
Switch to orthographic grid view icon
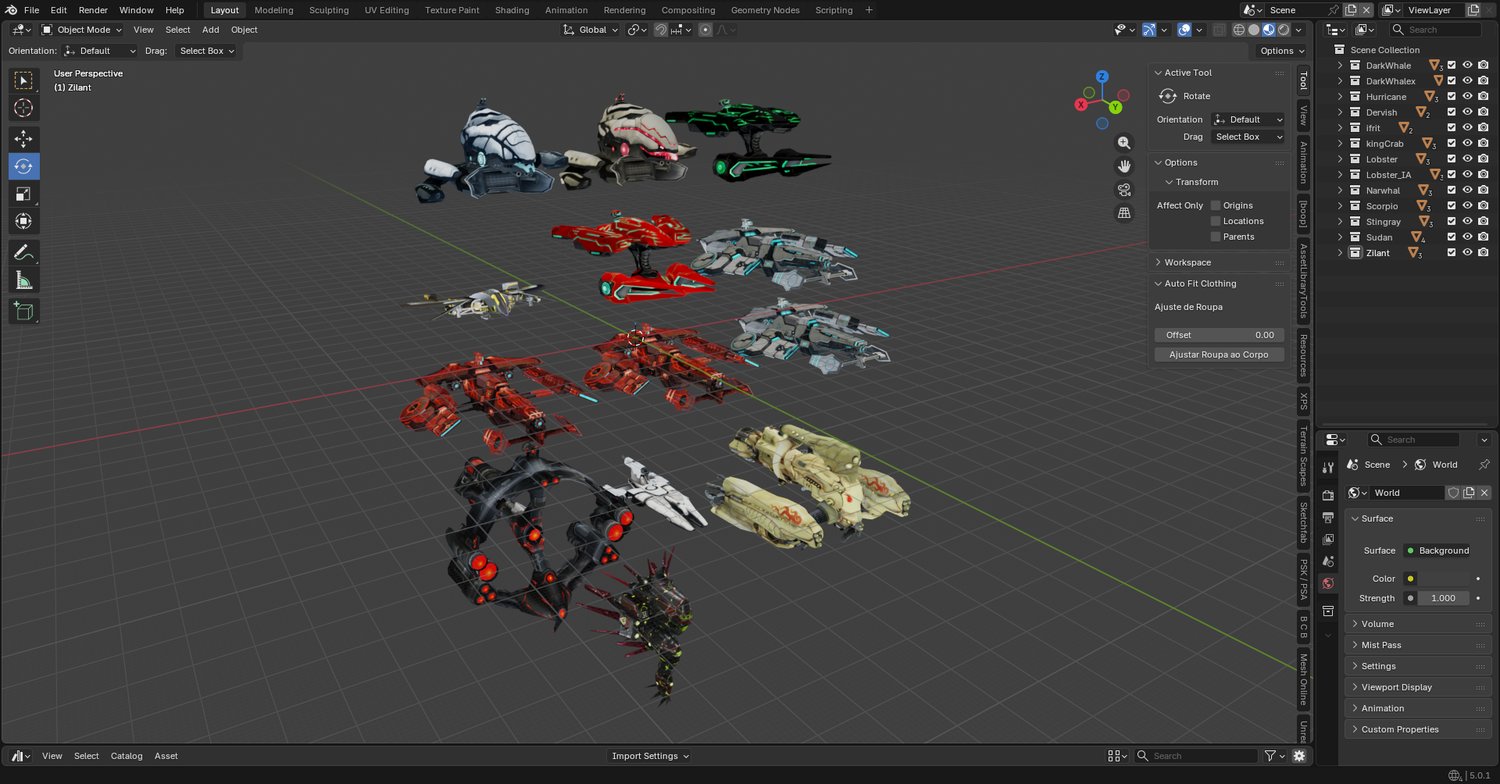coord(1124,213)
